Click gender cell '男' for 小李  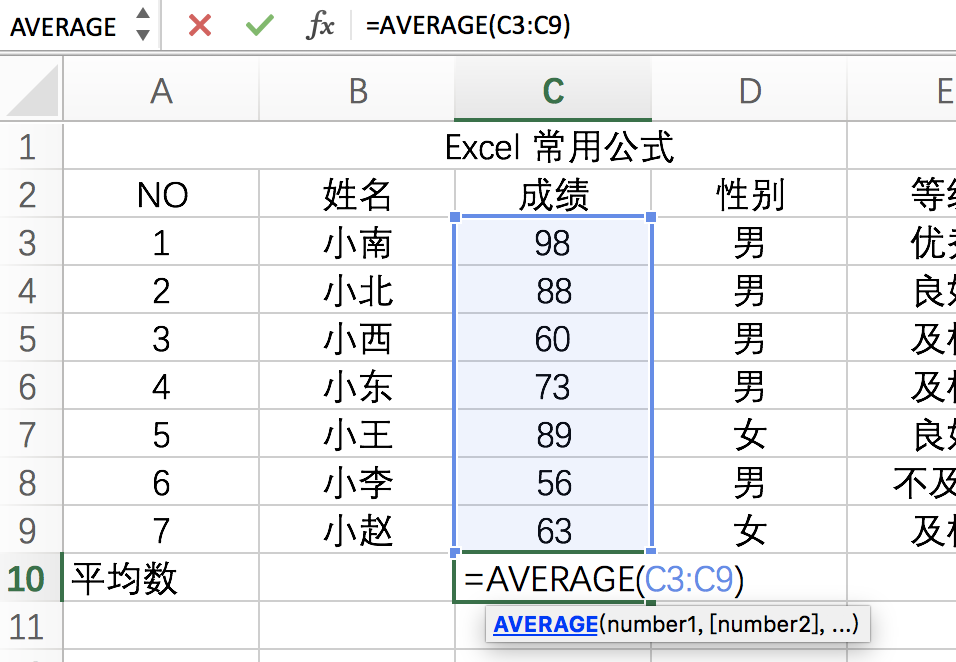(749, 482)
